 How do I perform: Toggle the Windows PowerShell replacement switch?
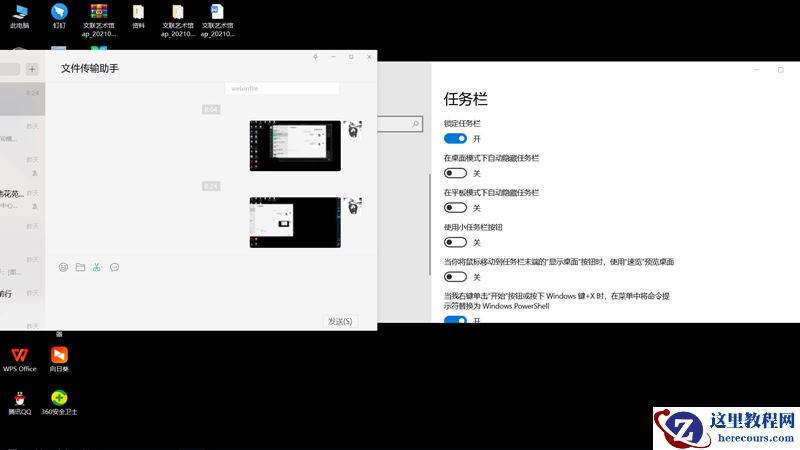click(x=455, y=319)
